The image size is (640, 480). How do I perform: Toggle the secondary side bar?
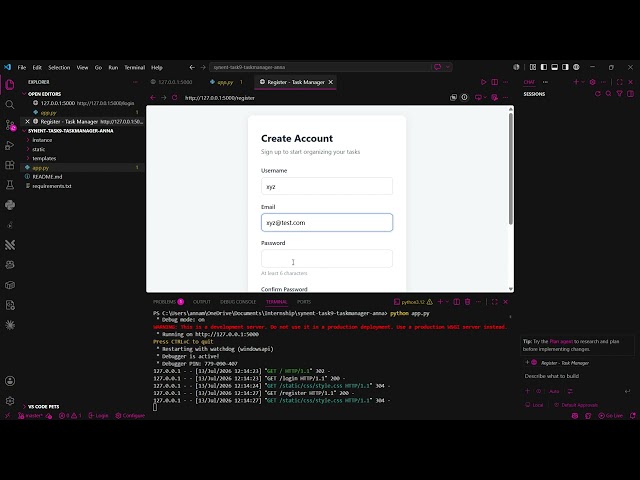(x=565, y=67)
